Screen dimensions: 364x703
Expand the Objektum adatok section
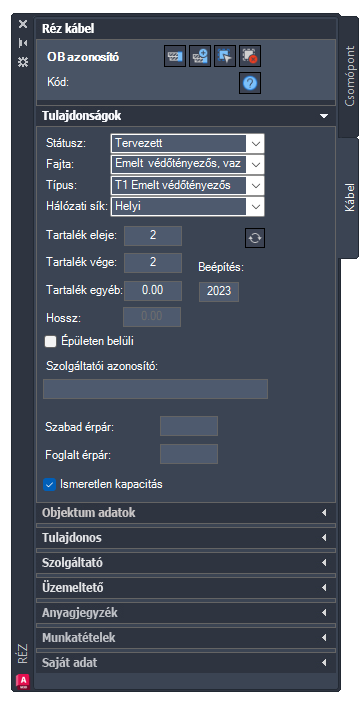pyautogui.click(x=186, y=513)
